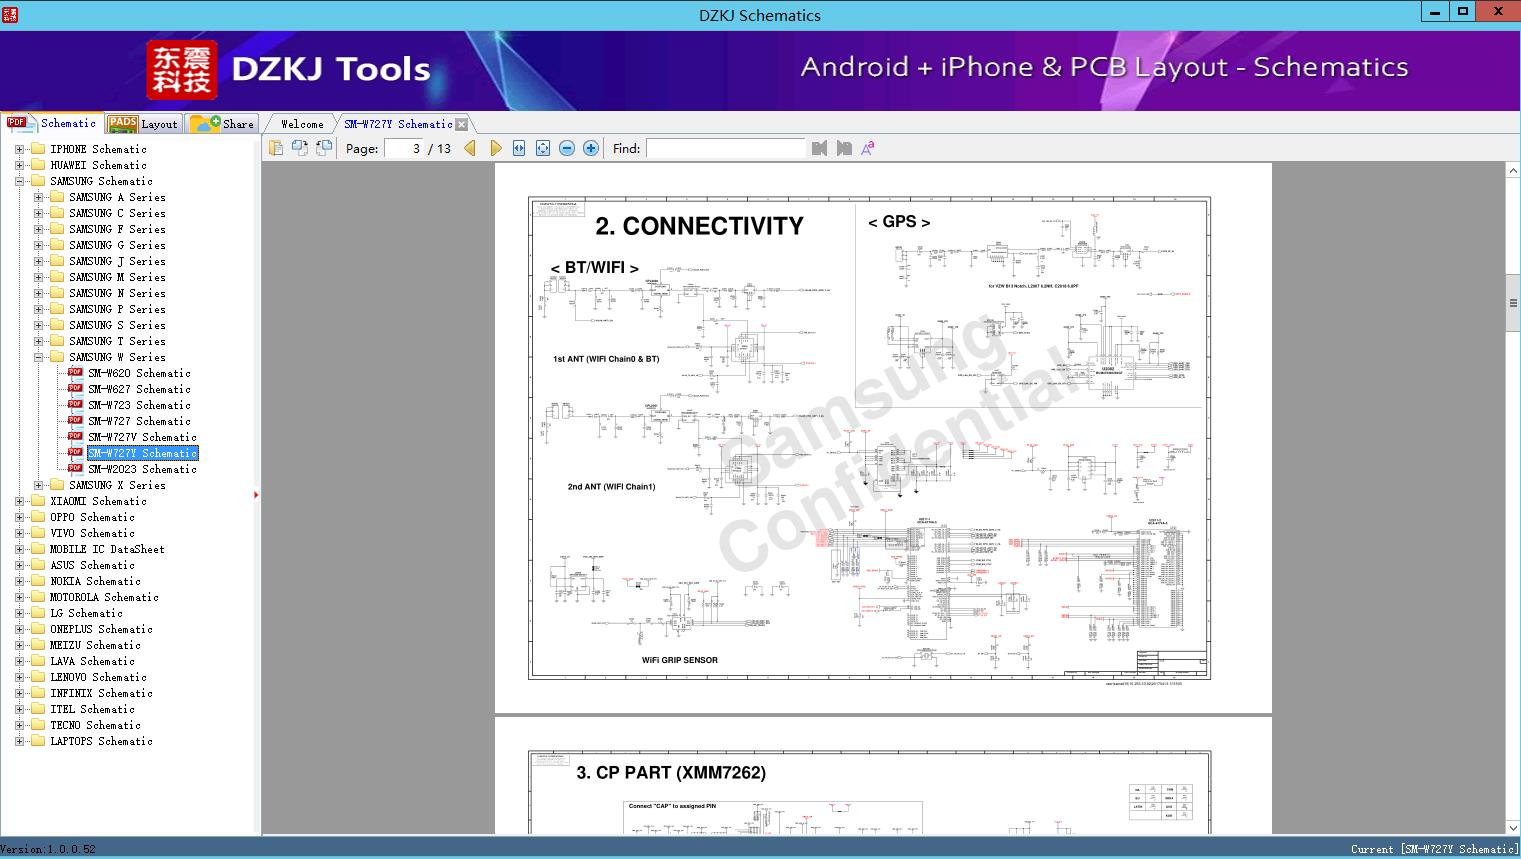This screenshot has width=1521, height=859.
Task: Switch to the Schematic panel tab
Action: tap(52, 123)
